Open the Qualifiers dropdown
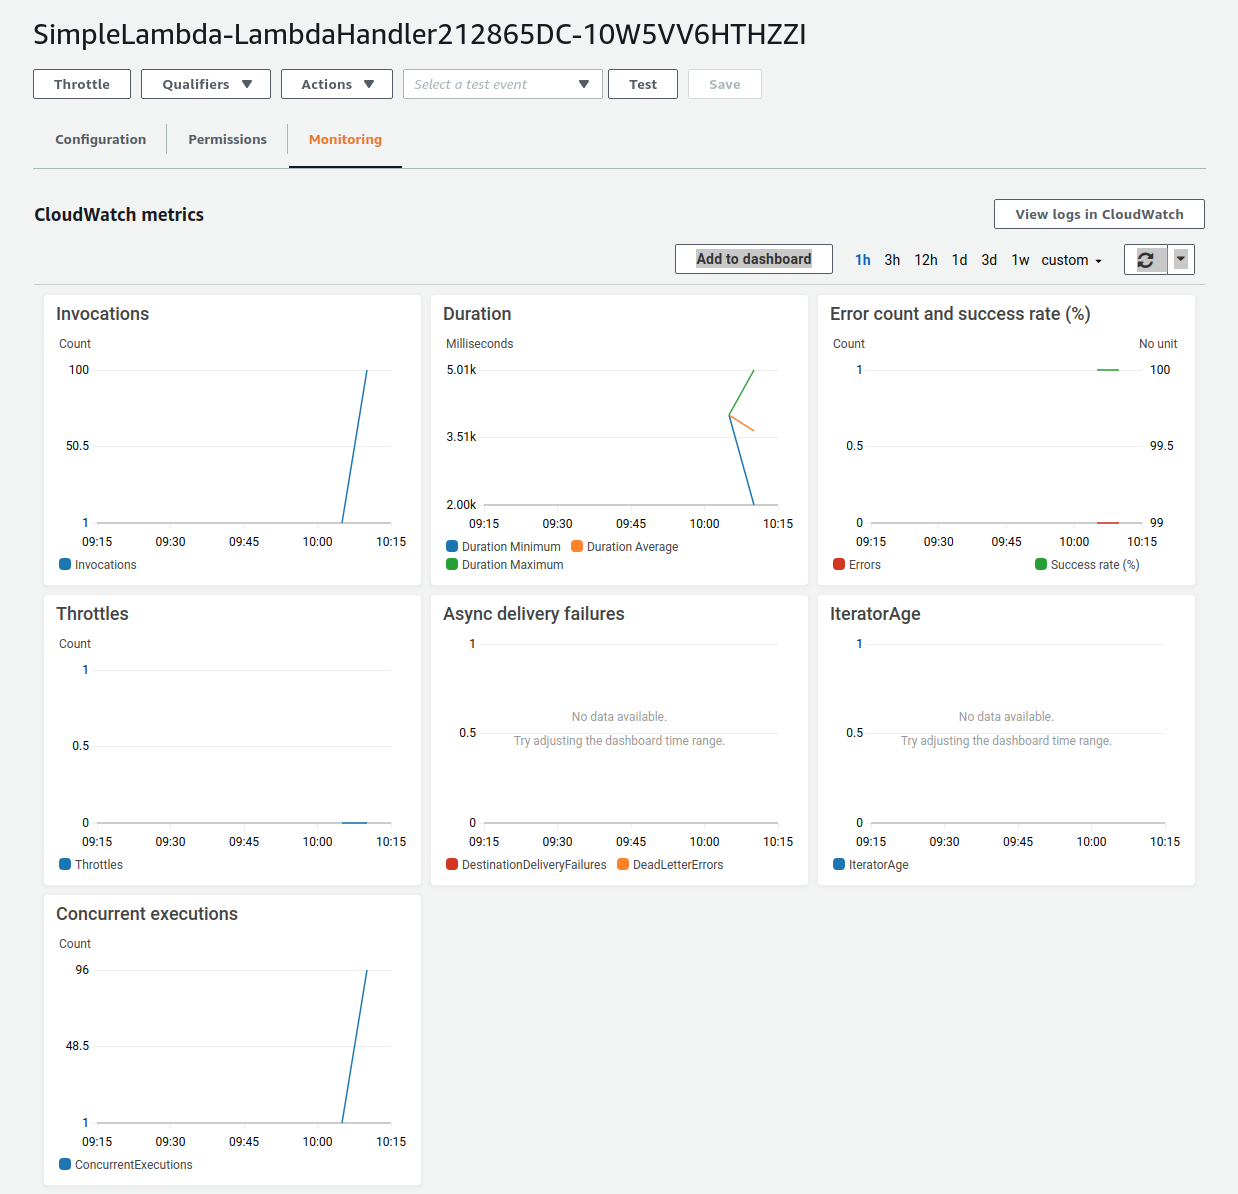Screen dimensions: 1238x1194 (x=205, y=84)
